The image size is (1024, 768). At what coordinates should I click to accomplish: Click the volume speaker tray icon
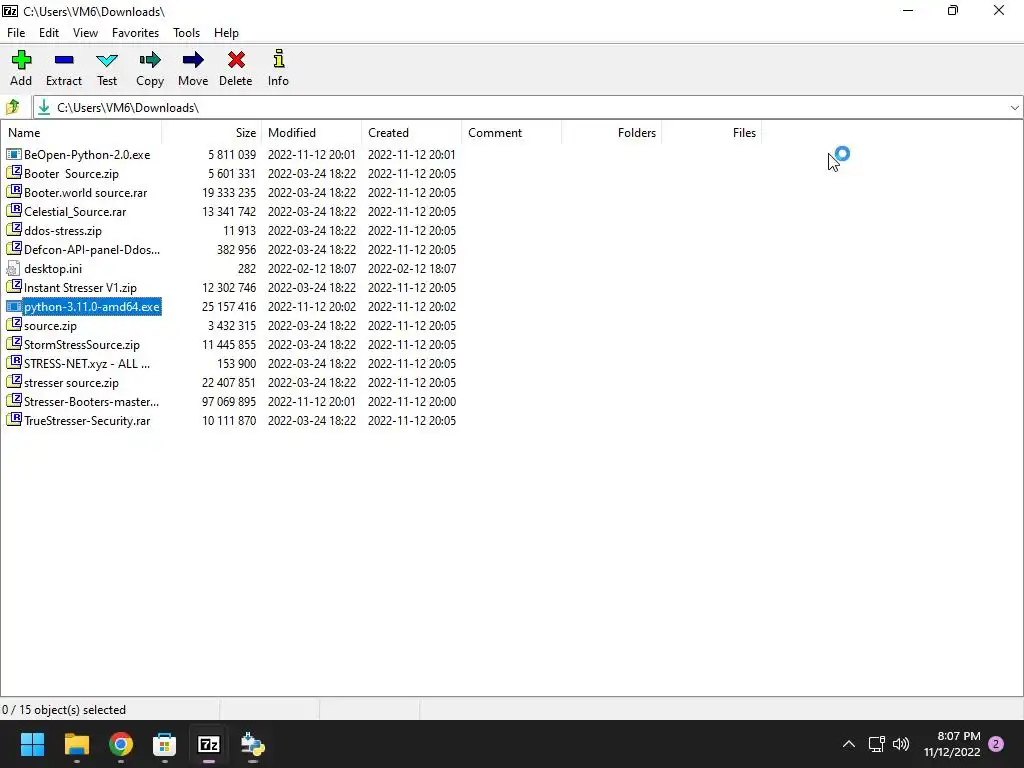(x=901, y=744)
